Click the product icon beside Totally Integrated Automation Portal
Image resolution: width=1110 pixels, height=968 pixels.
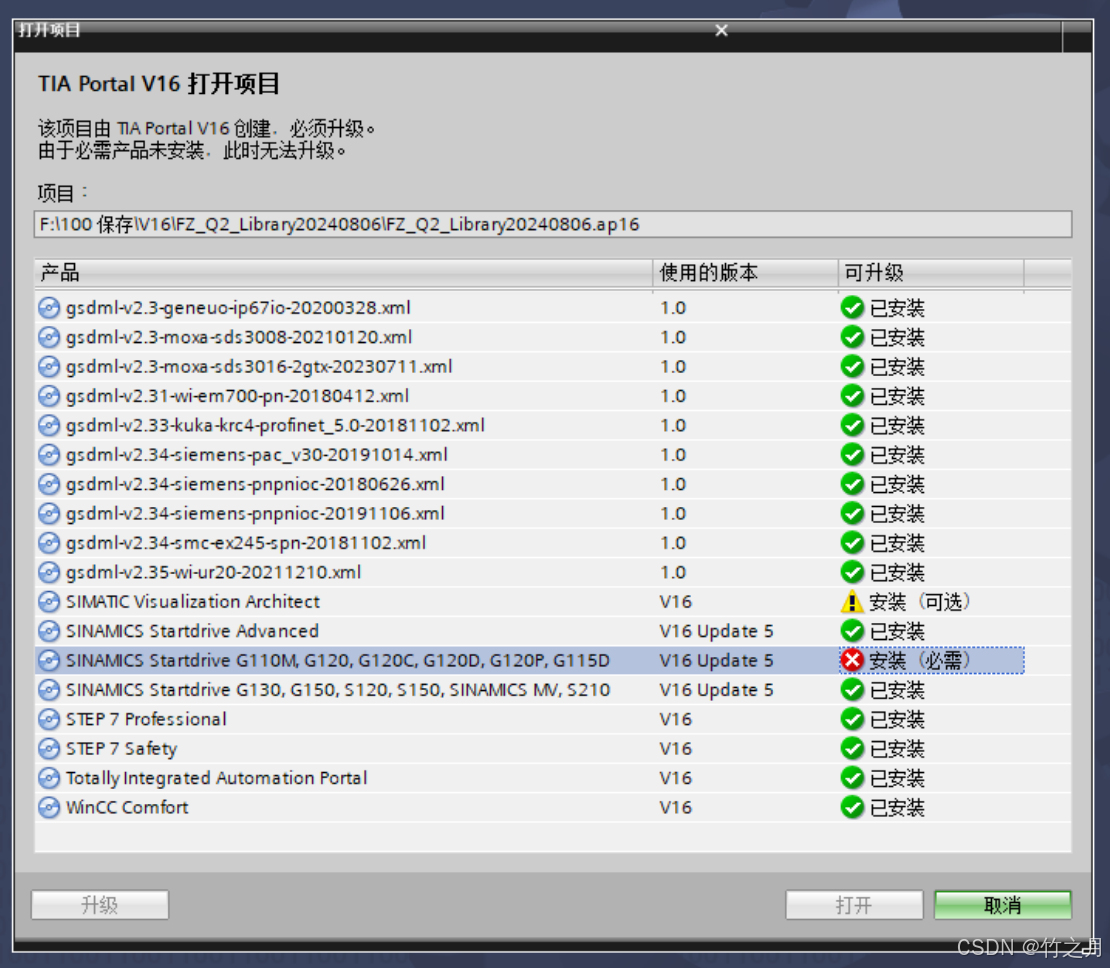pyautogui.click(x=49, y=778)
